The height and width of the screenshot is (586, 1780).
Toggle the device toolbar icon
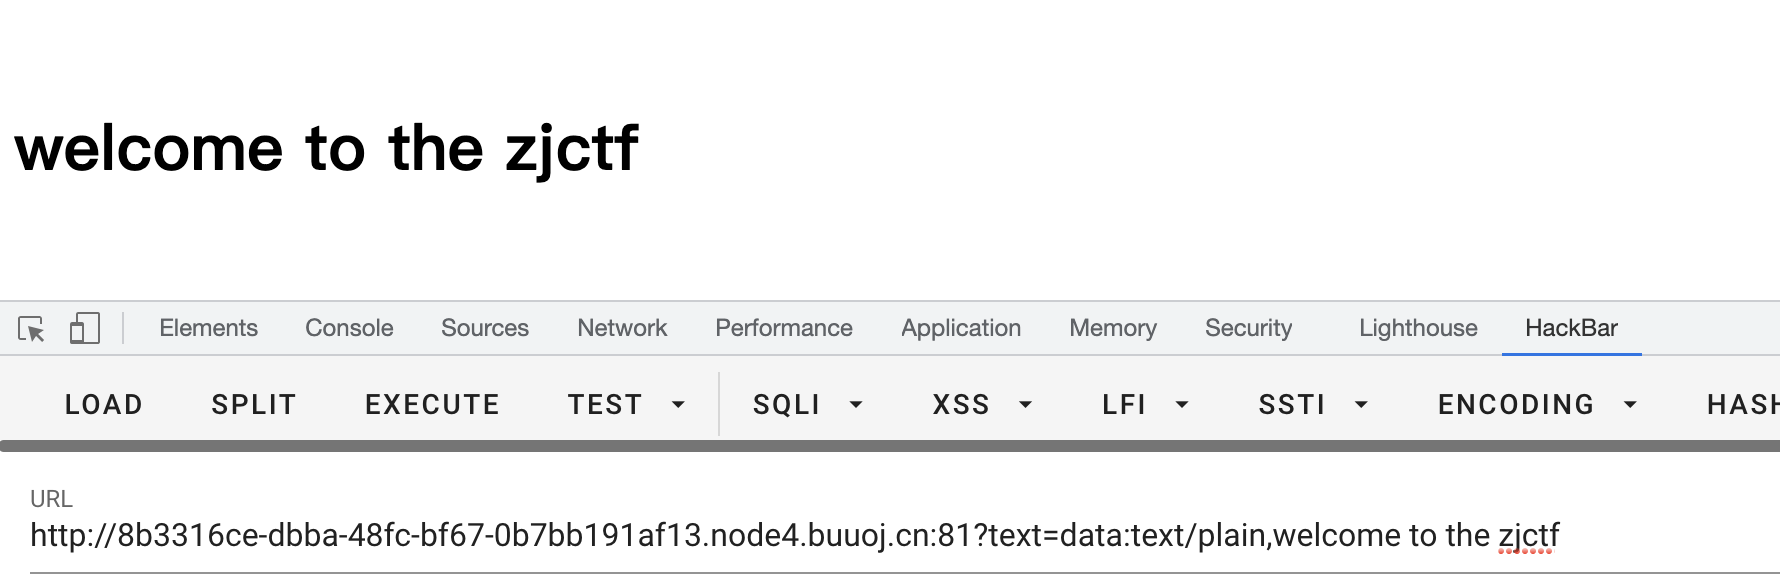(x=85, y=328)
